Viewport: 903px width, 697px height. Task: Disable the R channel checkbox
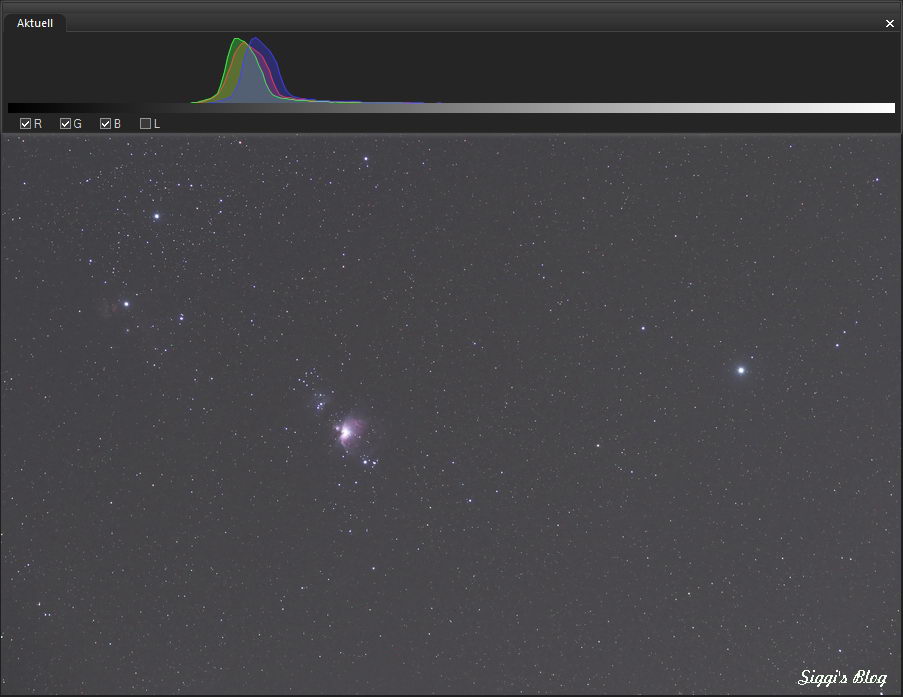[x=26, y=124]
